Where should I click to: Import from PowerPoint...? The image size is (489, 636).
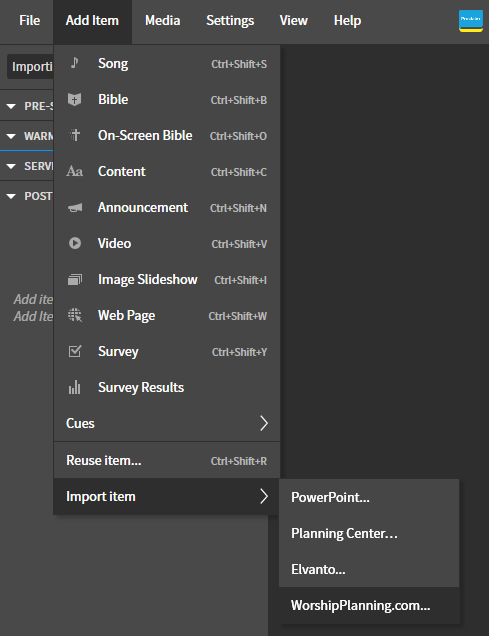coord(369,497)
